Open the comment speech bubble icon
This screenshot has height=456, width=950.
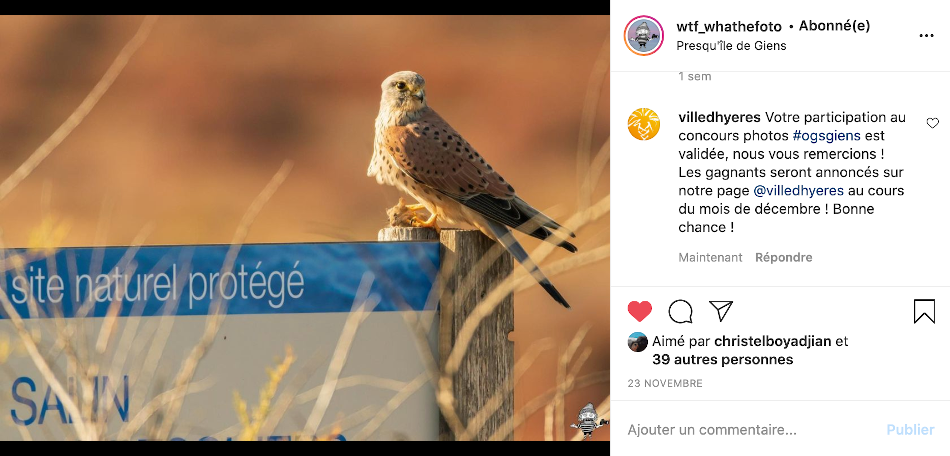(680, 311)
